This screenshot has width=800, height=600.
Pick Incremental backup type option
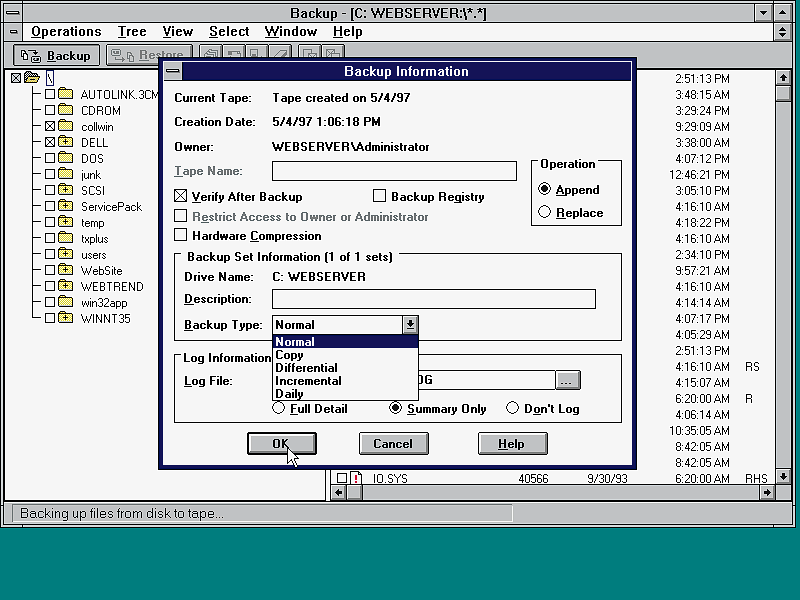pyautogui.click(x=308, y=381)
